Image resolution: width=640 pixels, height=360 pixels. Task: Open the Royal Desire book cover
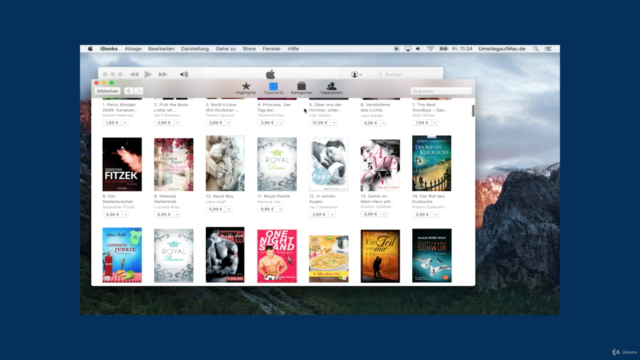point(277,164)
